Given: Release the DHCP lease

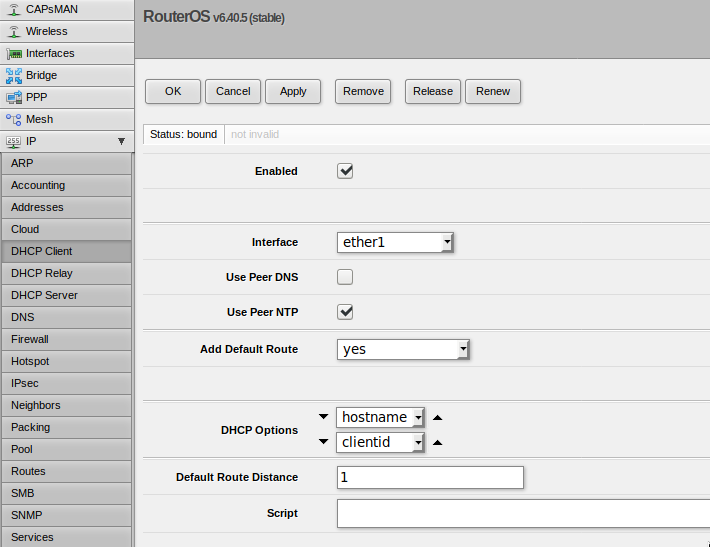Looking at the screenshot, I should pyautogui.click(x=433, y=91).
